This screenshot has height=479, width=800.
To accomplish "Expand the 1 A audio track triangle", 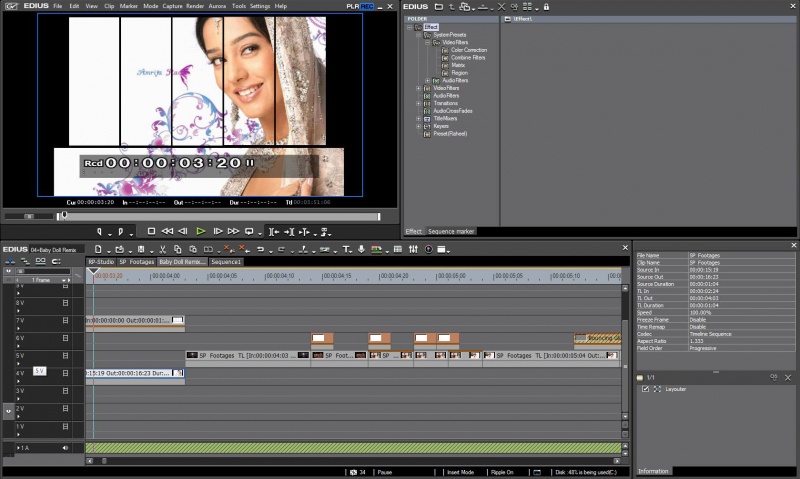I will (x=20, y=448).
